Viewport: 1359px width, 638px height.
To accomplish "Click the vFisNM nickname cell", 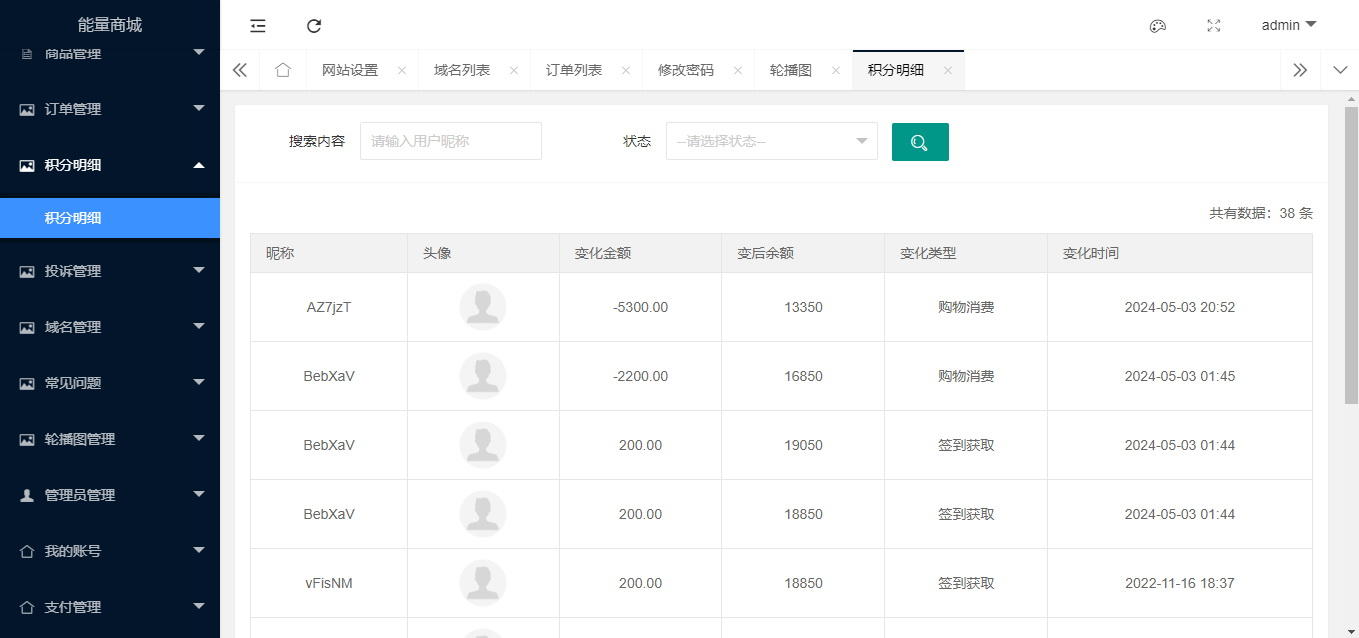I will tap(329, 583).
